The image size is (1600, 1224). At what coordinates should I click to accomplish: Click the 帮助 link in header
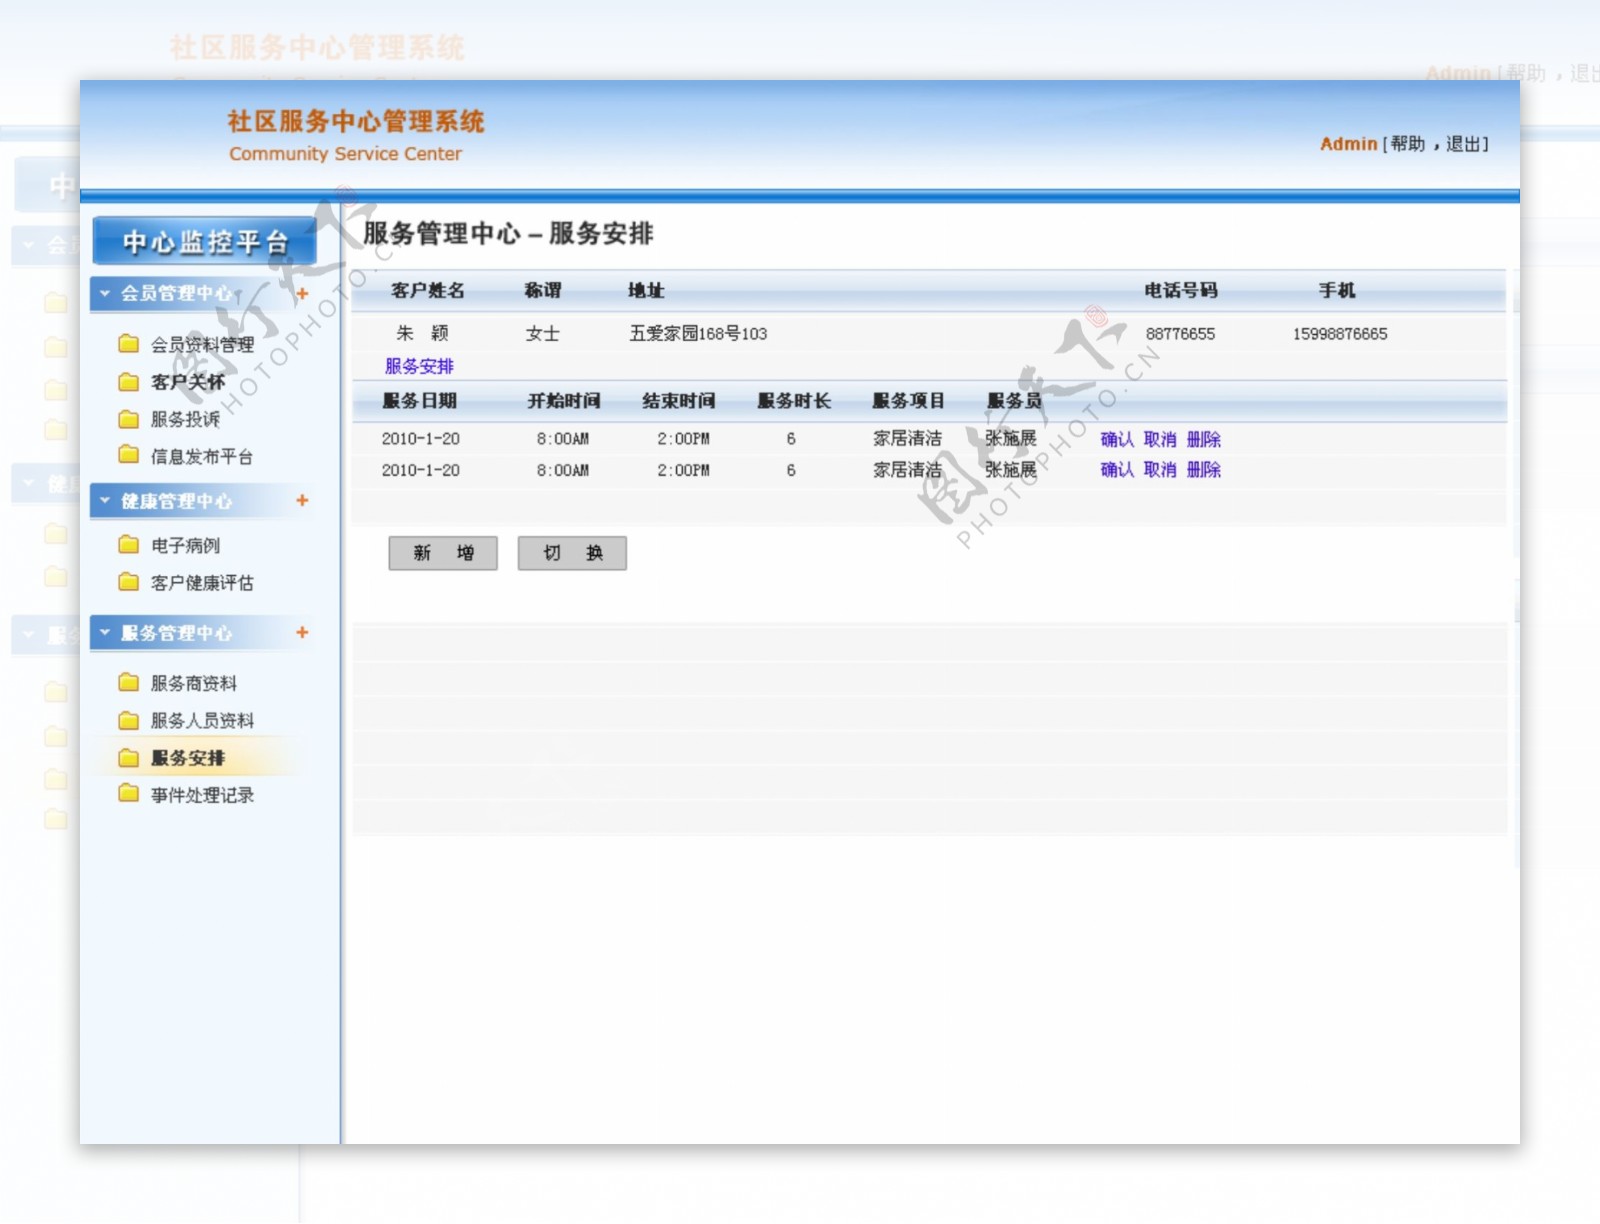1407,144
